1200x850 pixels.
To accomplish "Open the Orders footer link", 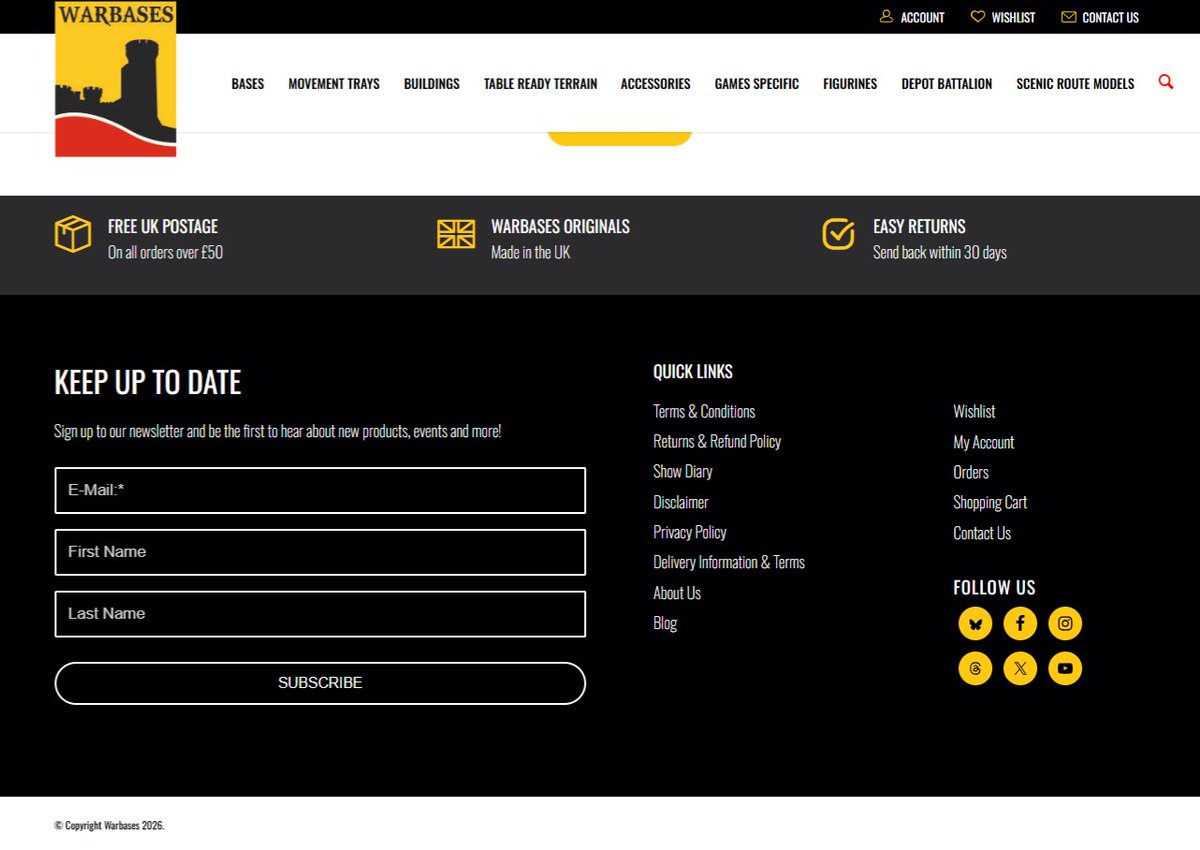I will 971,472.
